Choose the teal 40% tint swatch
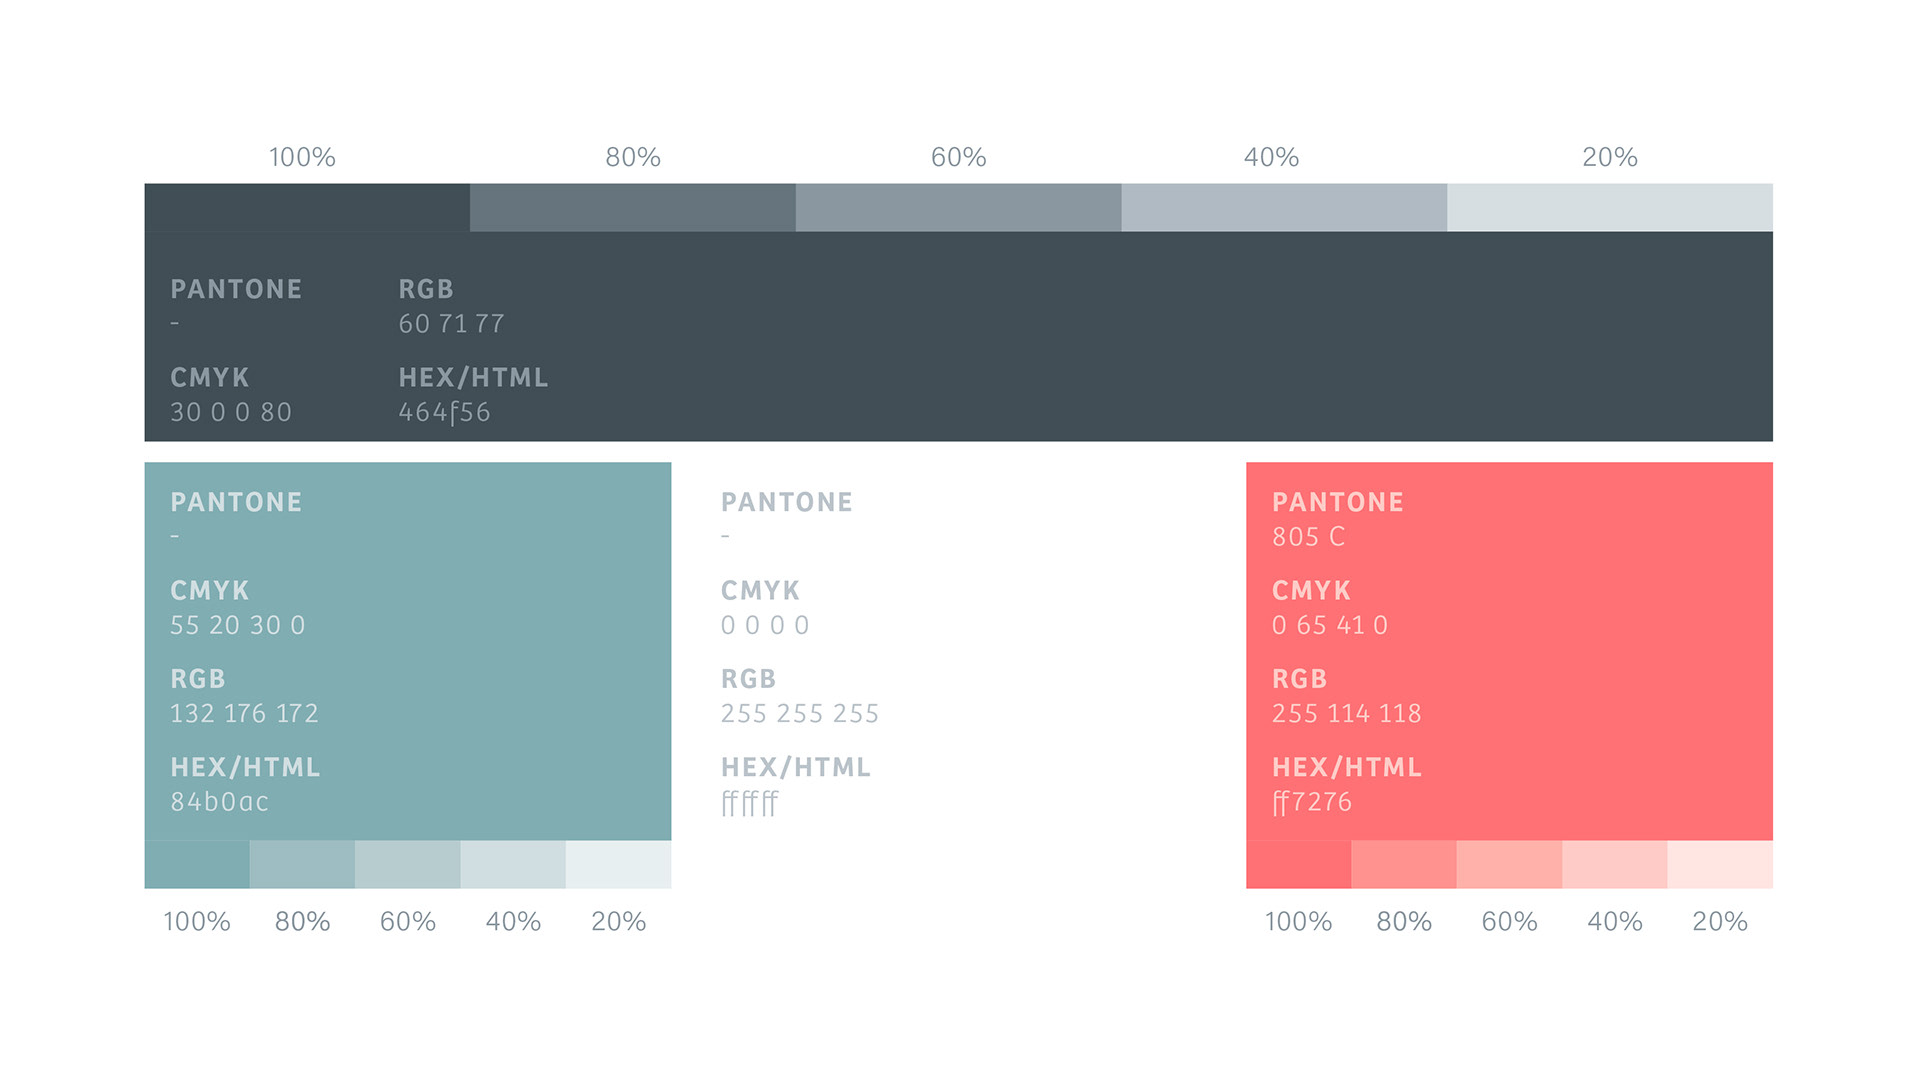Viewport: 1920px width, 1082px height. point(513,864)
